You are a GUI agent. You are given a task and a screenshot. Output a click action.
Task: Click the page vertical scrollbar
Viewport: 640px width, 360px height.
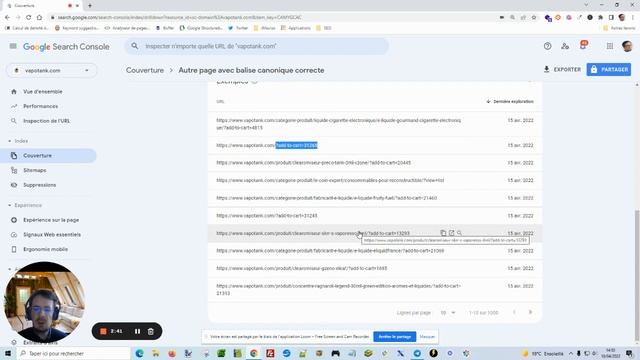pyautogui.click(x=637, y=275)
